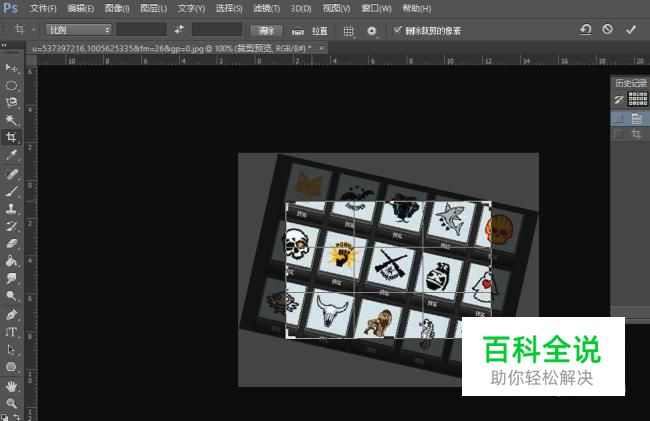Commit the current crop with checkmark
This screenshot has height=421, width=650.
click(631, 30)
